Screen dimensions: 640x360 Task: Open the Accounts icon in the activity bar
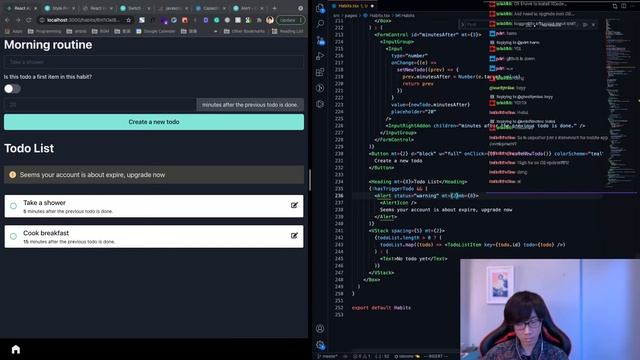pyautogui.click(x=320, y=329)
